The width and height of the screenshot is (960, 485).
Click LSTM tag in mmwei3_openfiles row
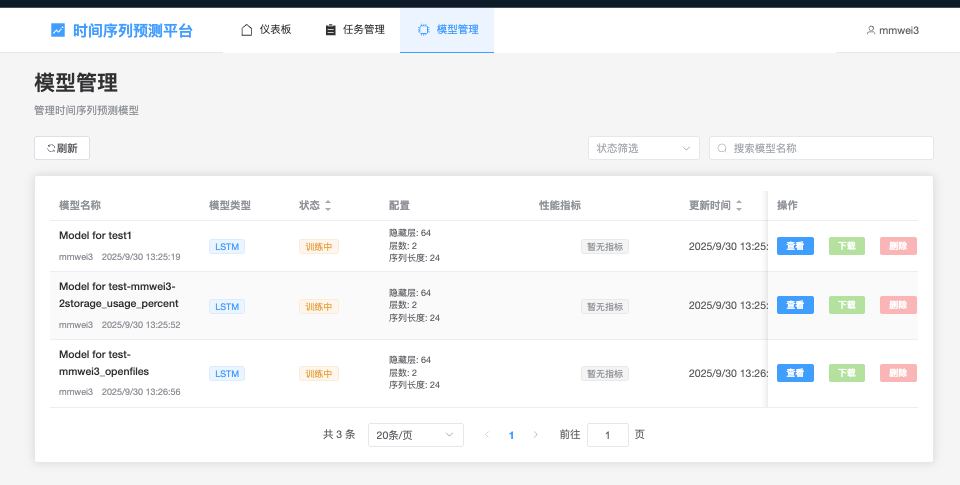pos(227,374)
